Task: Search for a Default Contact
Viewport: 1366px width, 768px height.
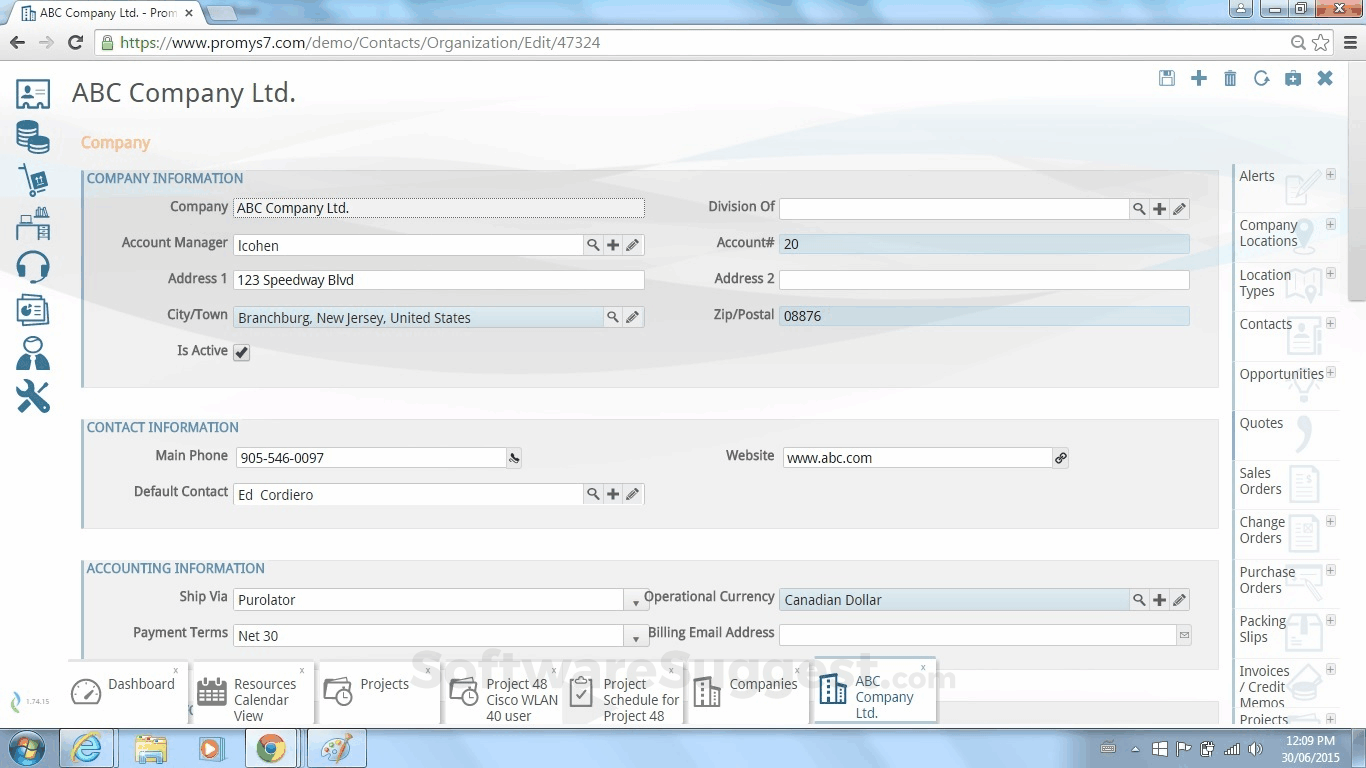Action: pyautogui.click(x=593, y=494)
